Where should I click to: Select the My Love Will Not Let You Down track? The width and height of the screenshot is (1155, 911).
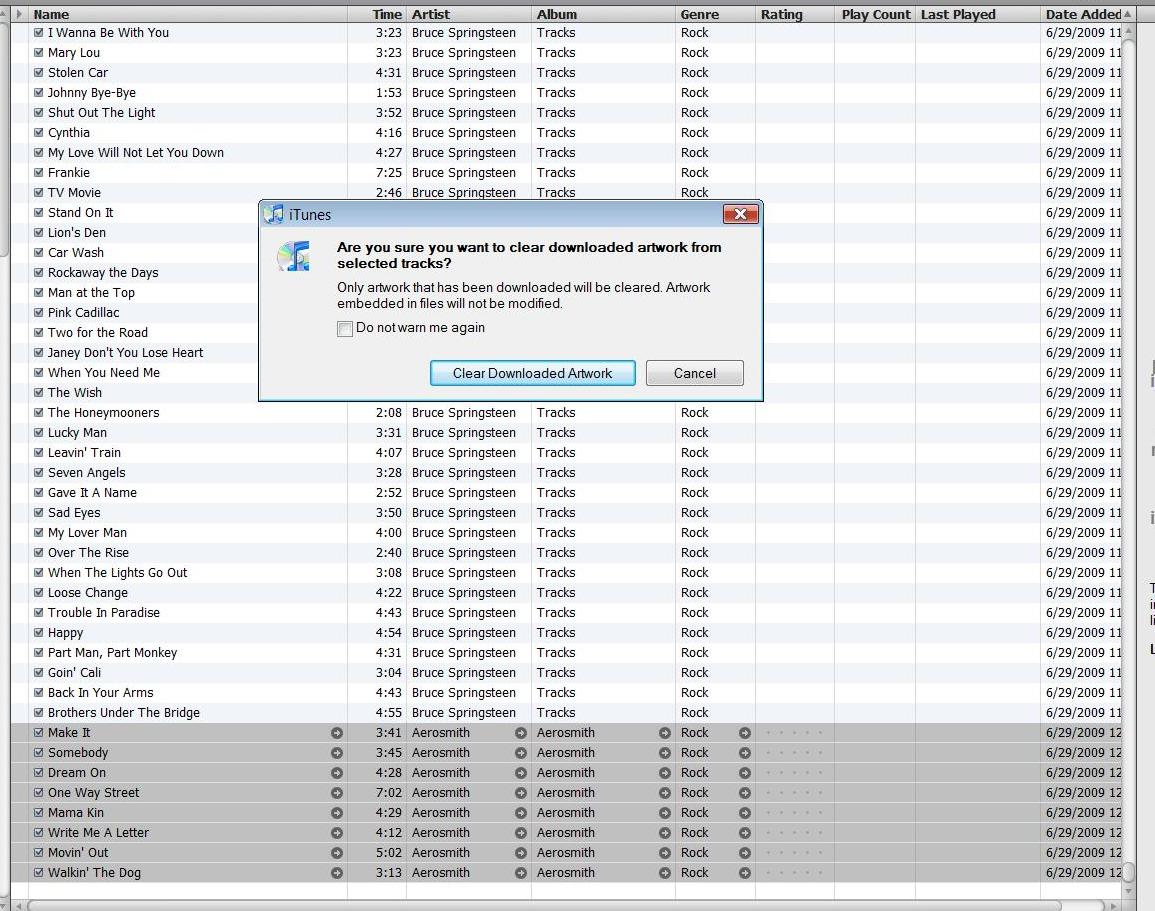point(566,152)
